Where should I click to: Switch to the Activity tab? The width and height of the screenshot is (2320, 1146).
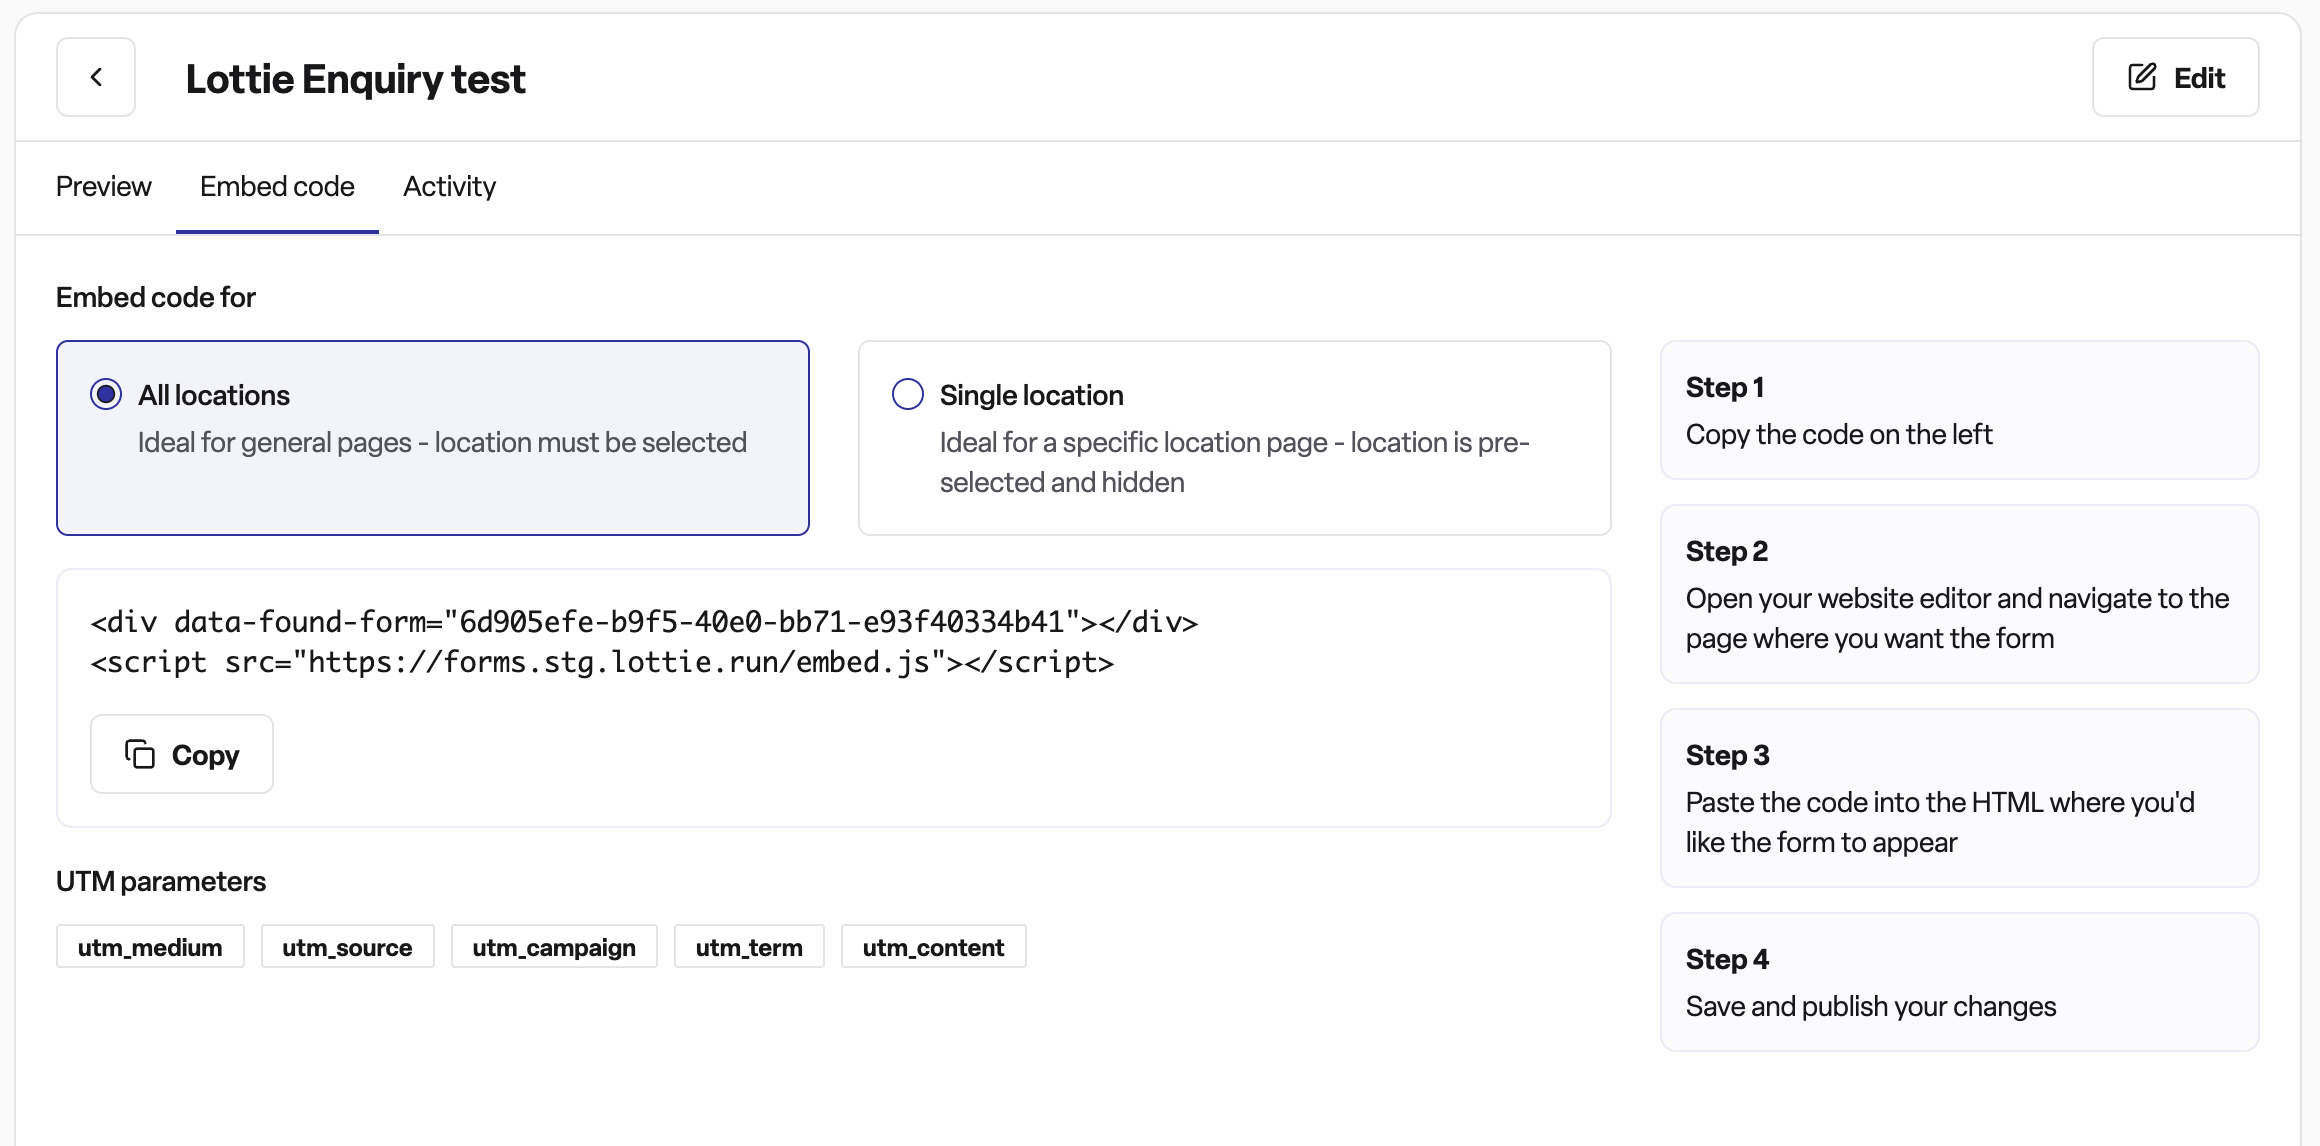[449, 187]
